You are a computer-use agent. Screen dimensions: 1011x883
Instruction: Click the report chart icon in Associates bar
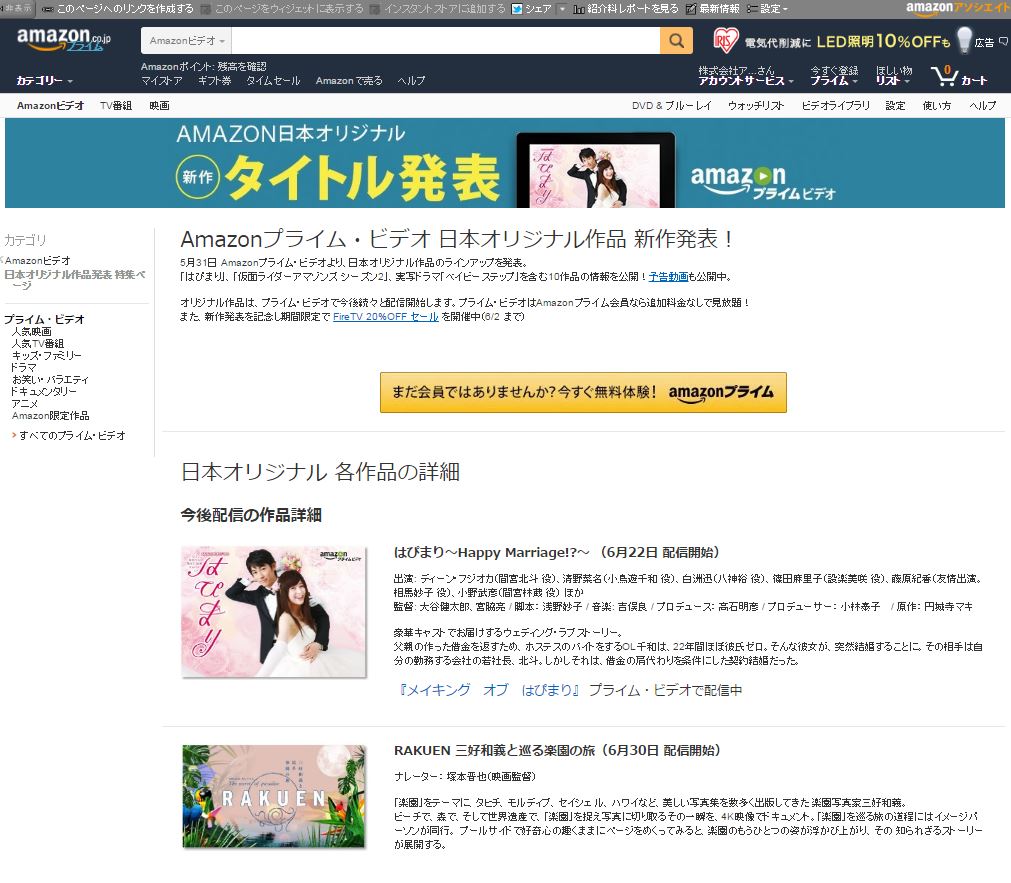(x=579, y=9)
